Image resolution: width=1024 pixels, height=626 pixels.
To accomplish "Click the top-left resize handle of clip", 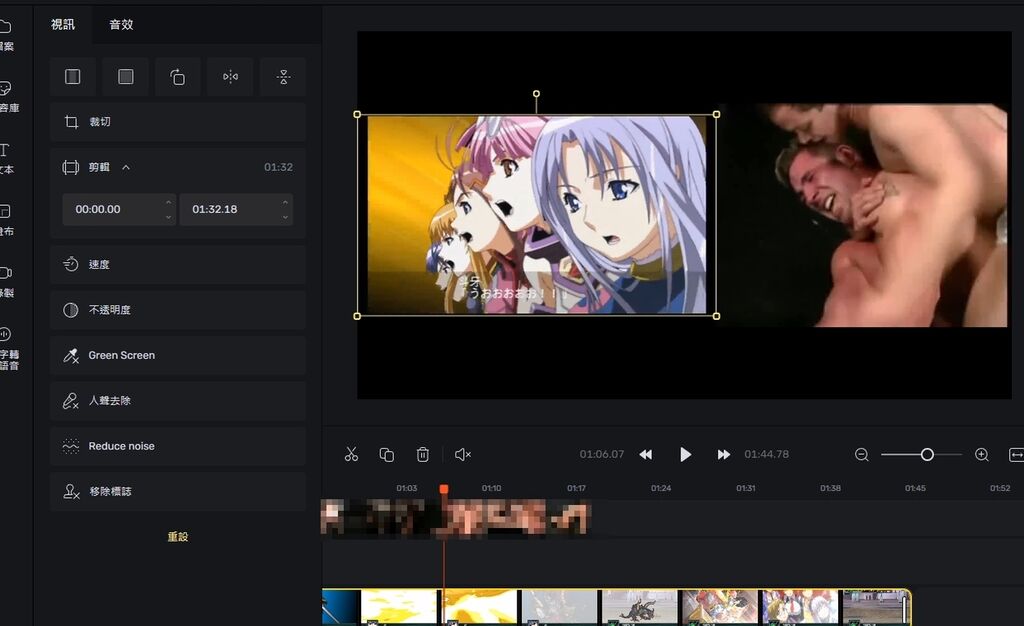I will [357, 114].
